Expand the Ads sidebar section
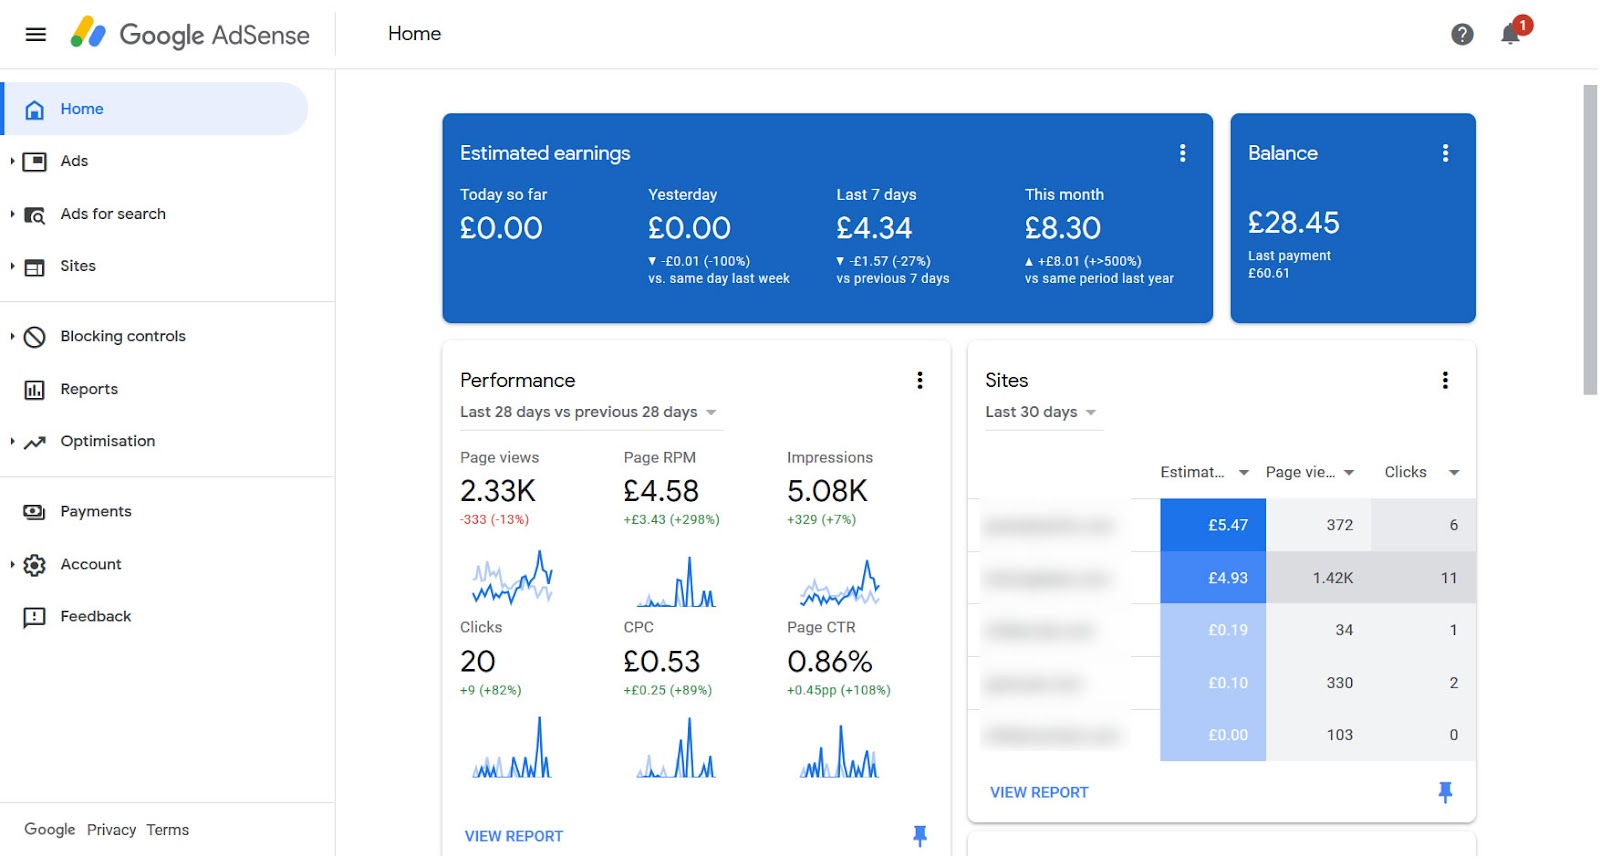 coord(12,161)
